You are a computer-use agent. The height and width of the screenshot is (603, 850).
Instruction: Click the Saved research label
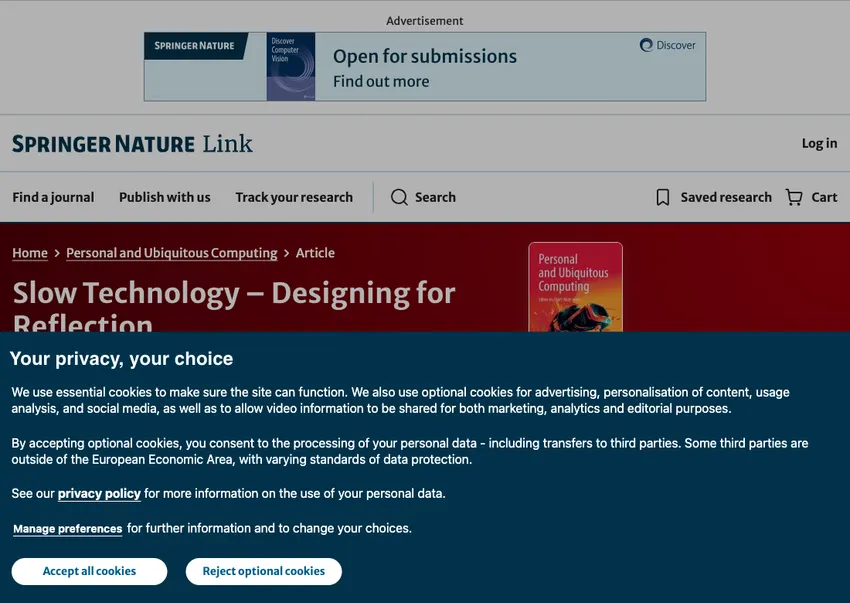pos(726,197)
